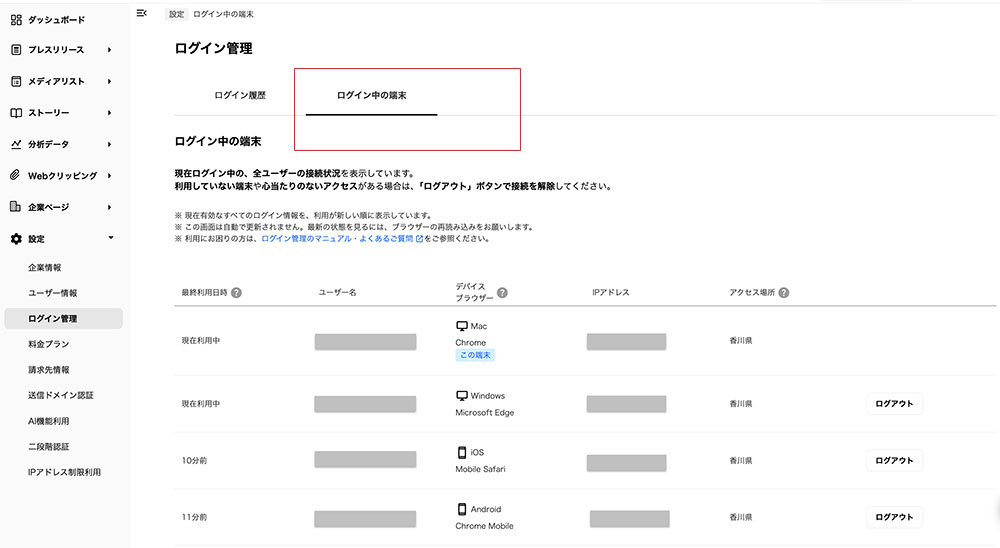
Task: Click help icon next to デバイス ブラウザー
Action: (x=502, y=293)
